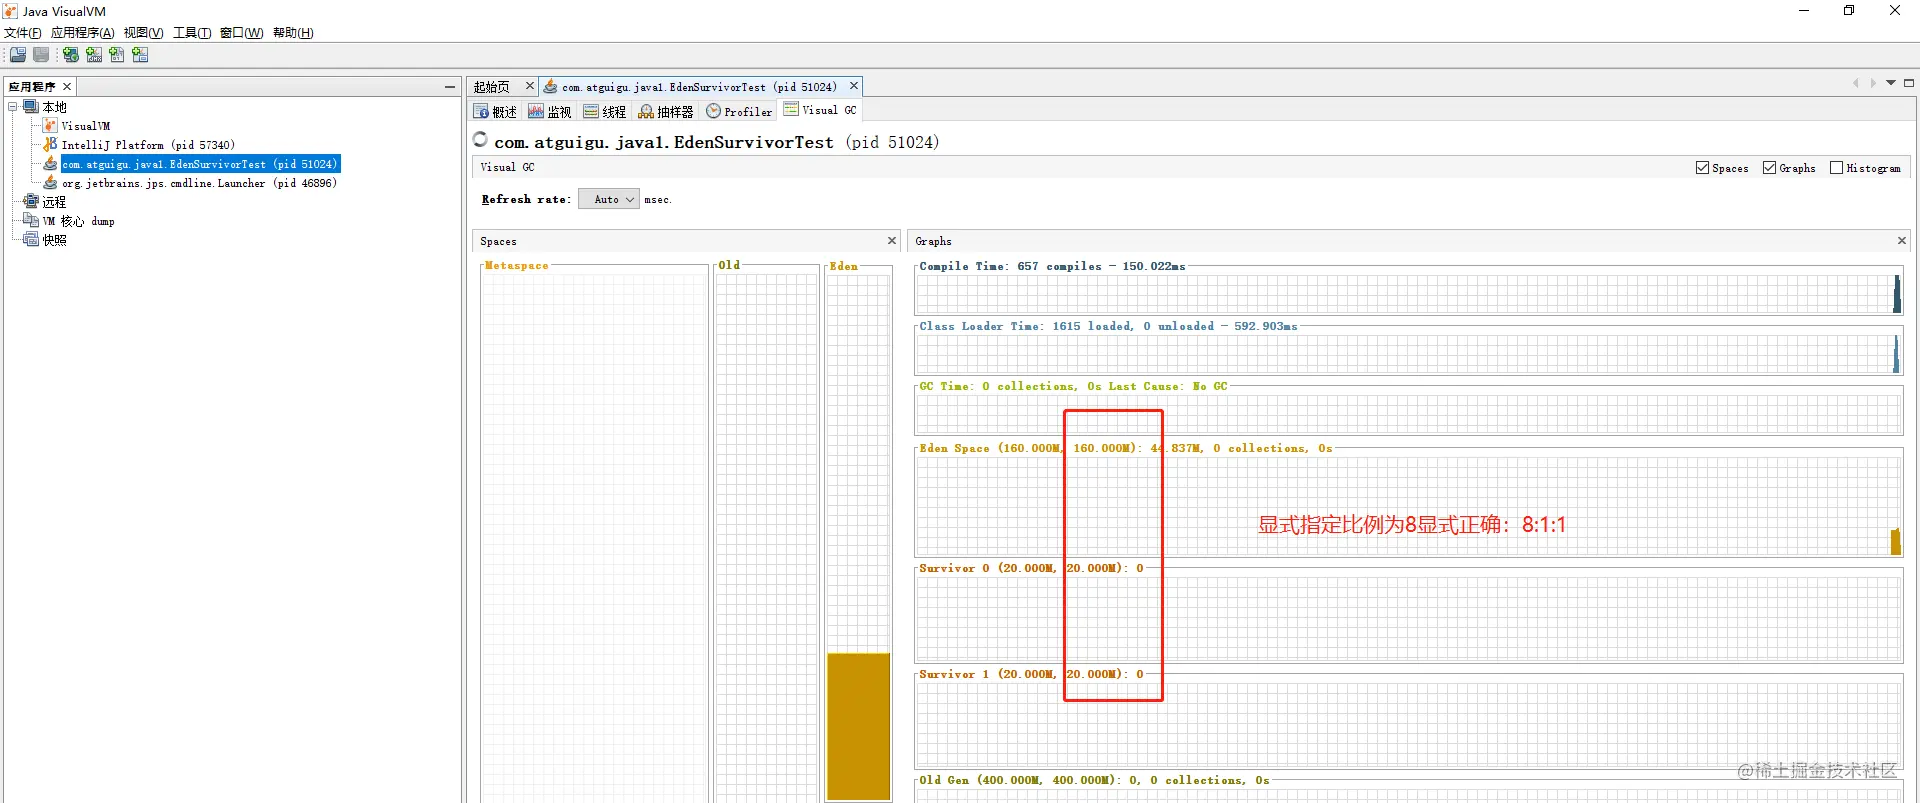Screen dimensions: 1920x803
Task: Switch to the 监视 tab
Action: (550, 112)
